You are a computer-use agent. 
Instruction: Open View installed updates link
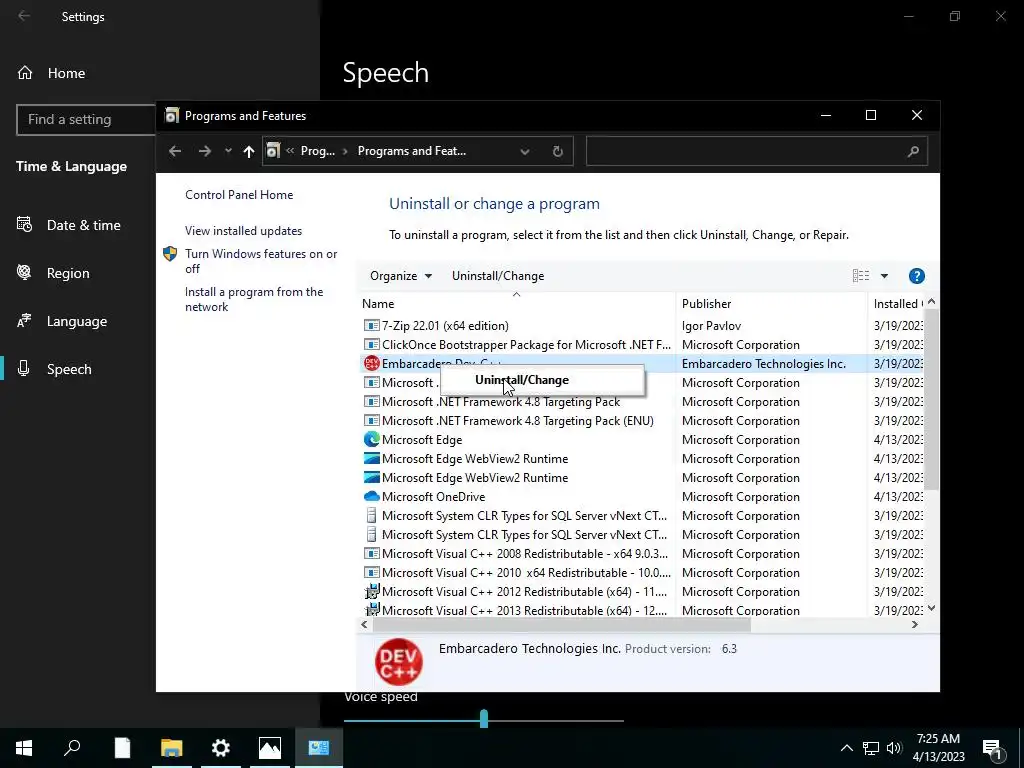point(243,231)
